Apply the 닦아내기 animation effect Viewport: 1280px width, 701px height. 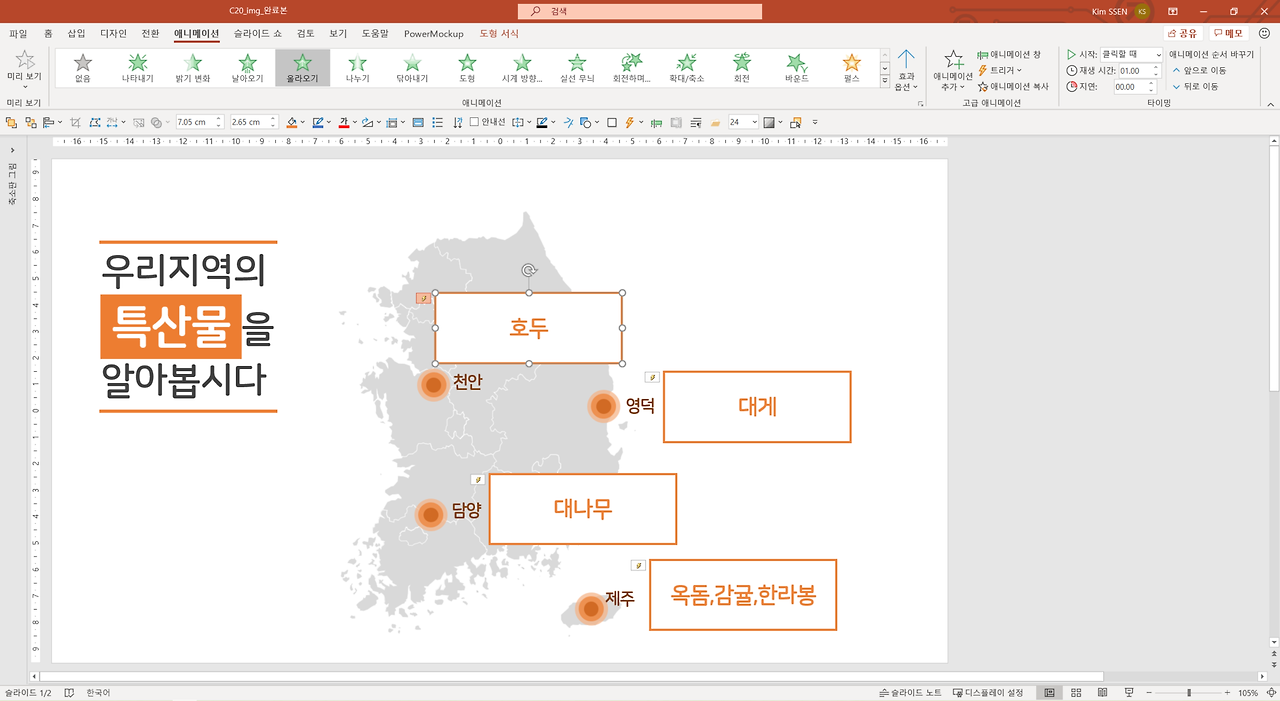[x=412, y=68]
